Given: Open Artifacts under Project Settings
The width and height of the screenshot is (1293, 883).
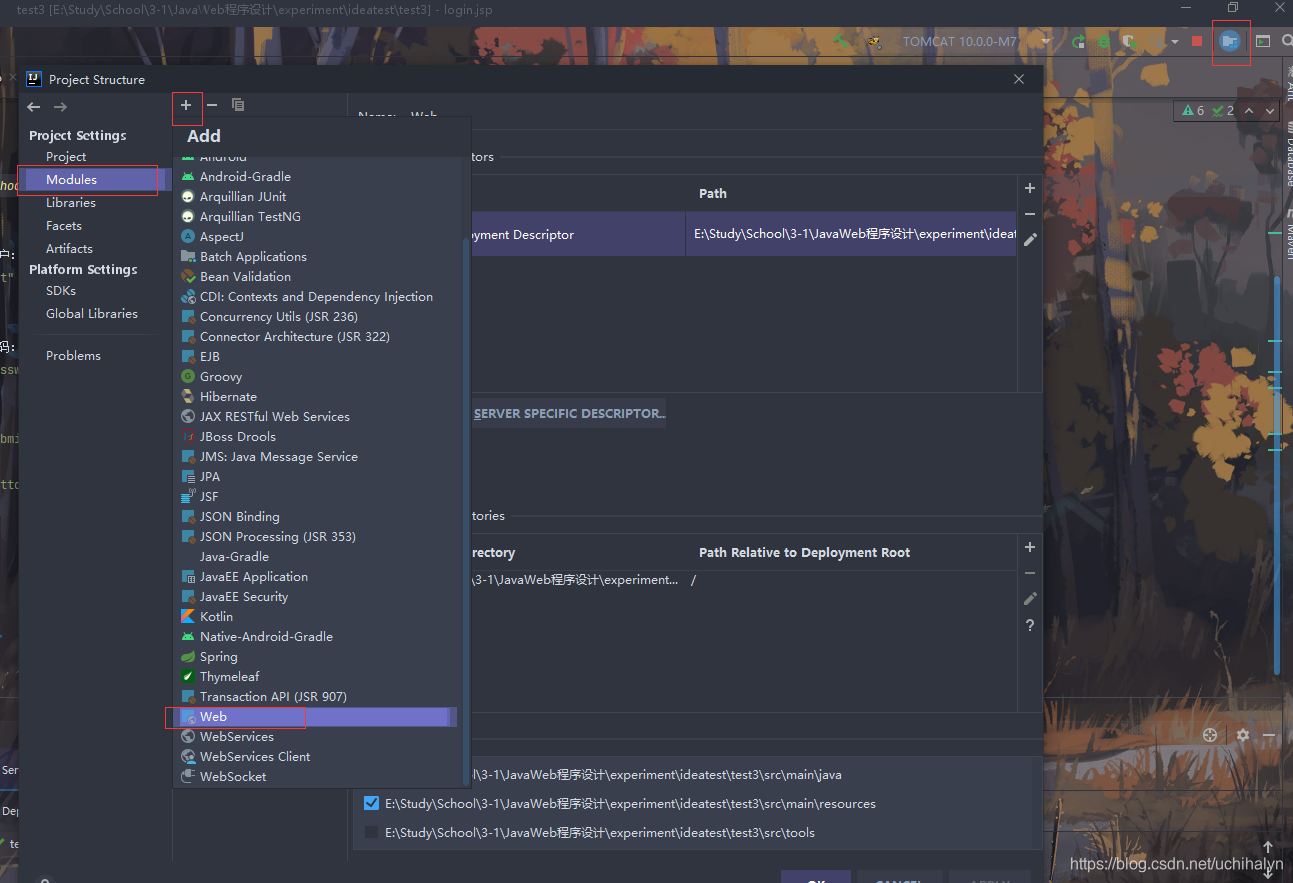Looking at the screenshot, I should click(69, 248).
